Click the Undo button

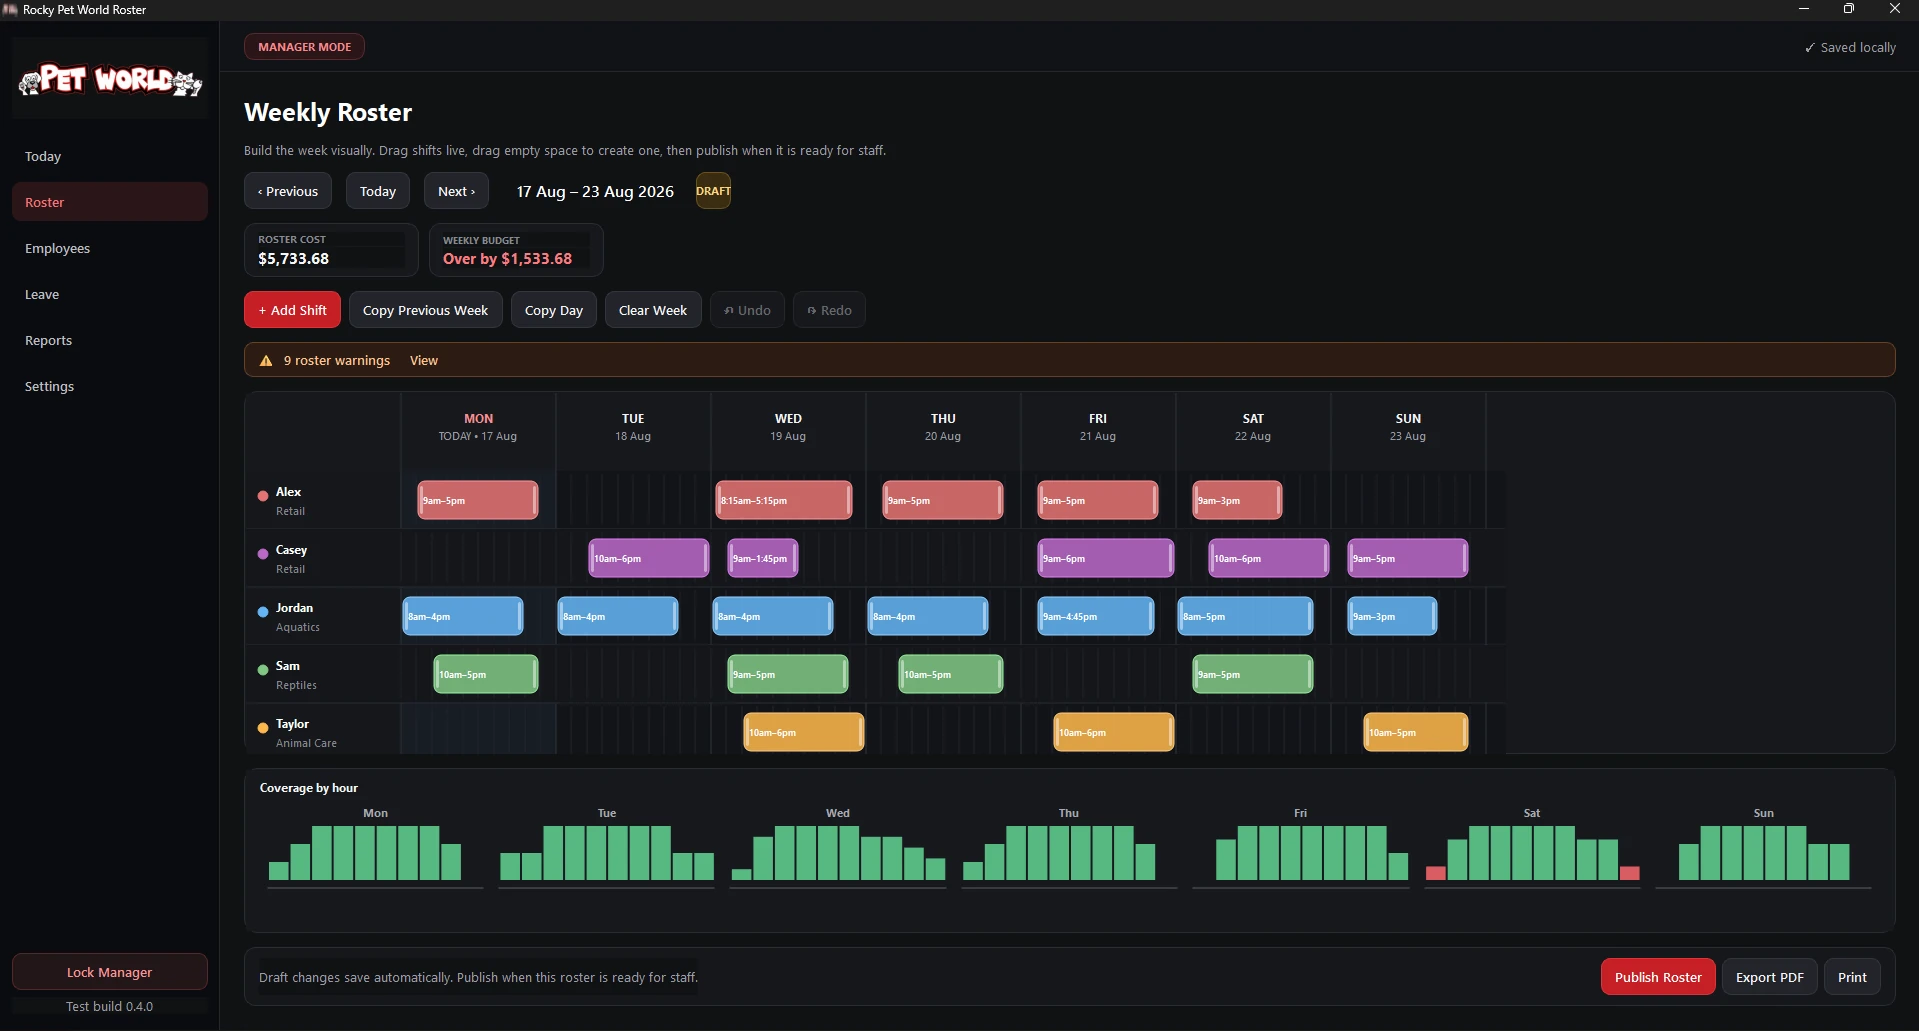(747, 310)
